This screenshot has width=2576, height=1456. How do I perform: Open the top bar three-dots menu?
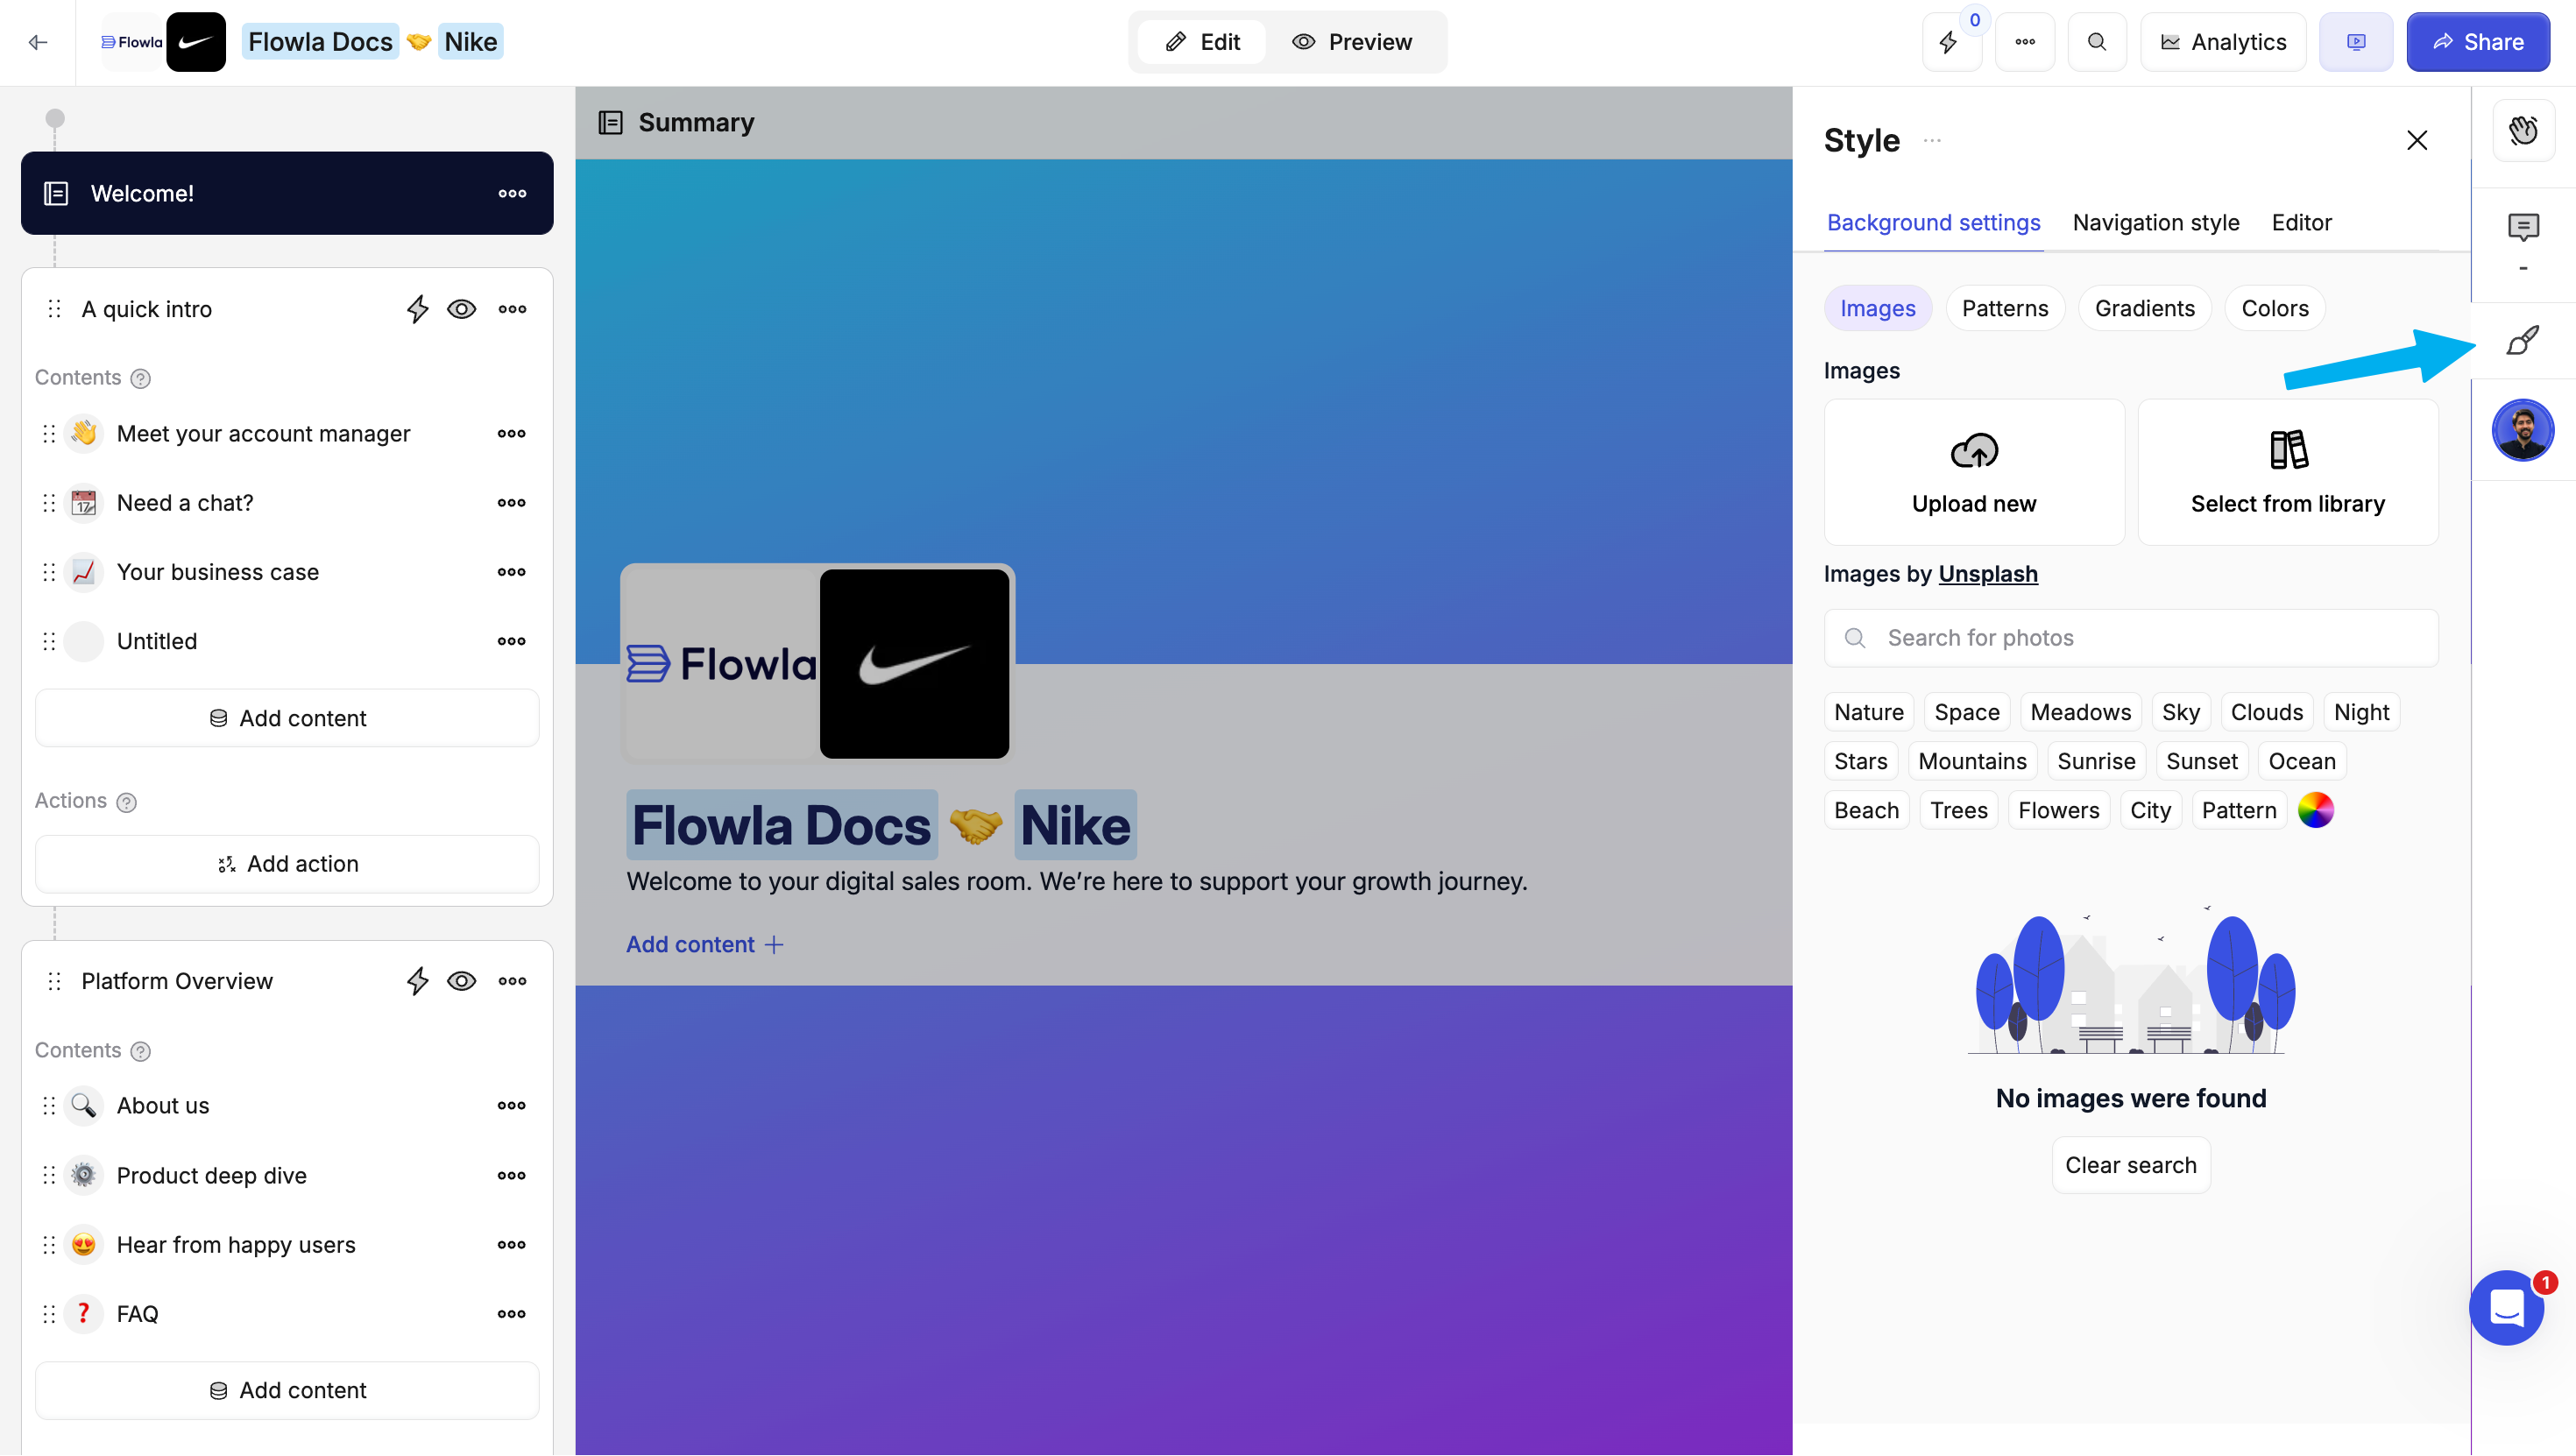2025,42
